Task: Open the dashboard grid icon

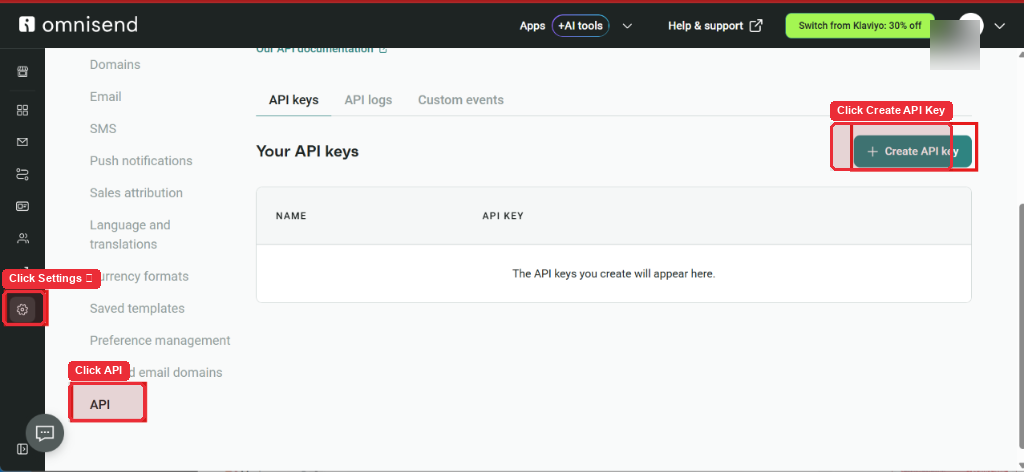Action: (22, 110)
